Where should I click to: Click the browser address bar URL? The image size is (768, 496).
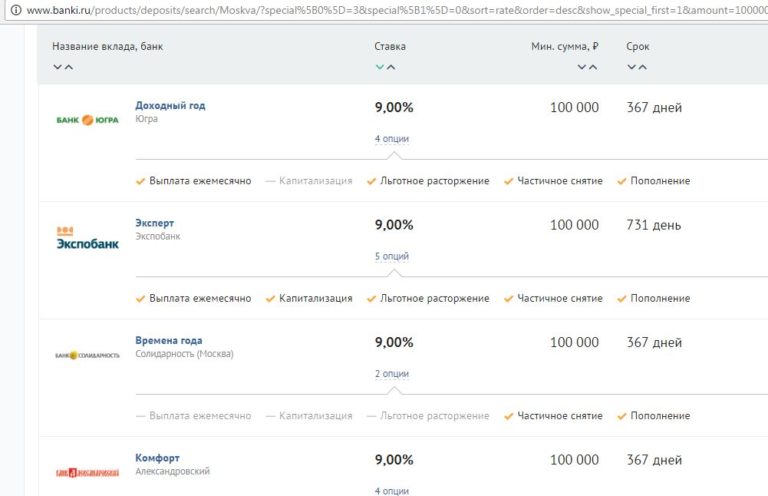point(400,9)
